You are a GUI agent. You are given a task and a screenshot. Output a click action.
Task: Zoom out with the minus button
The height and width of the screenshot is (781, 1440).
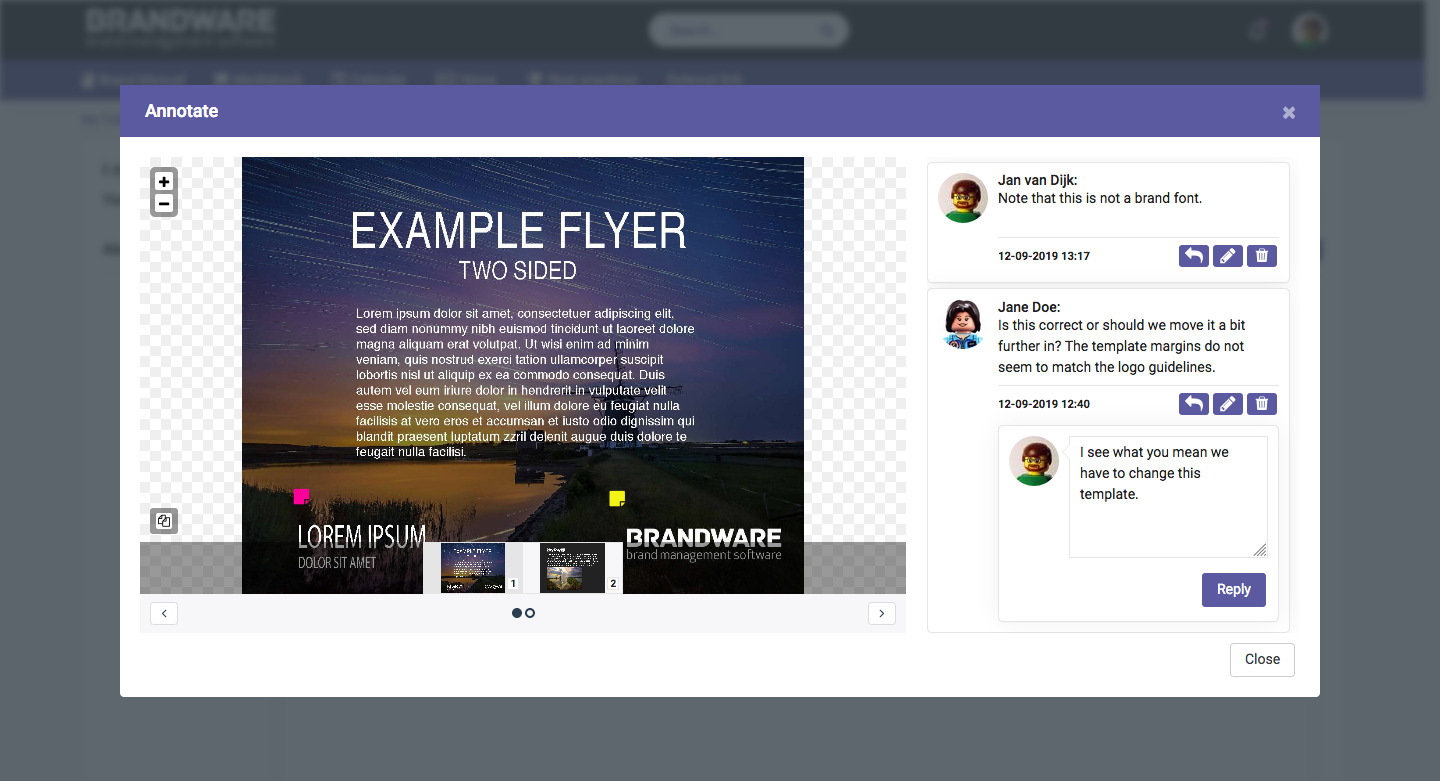coord(164,204)
